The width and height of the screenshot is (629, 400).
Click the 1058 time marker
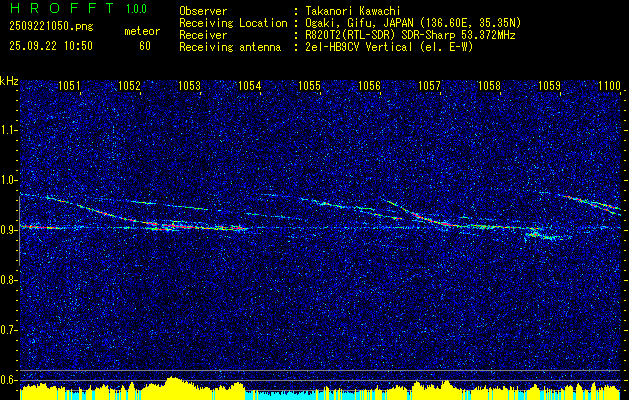tap(489, 85)
